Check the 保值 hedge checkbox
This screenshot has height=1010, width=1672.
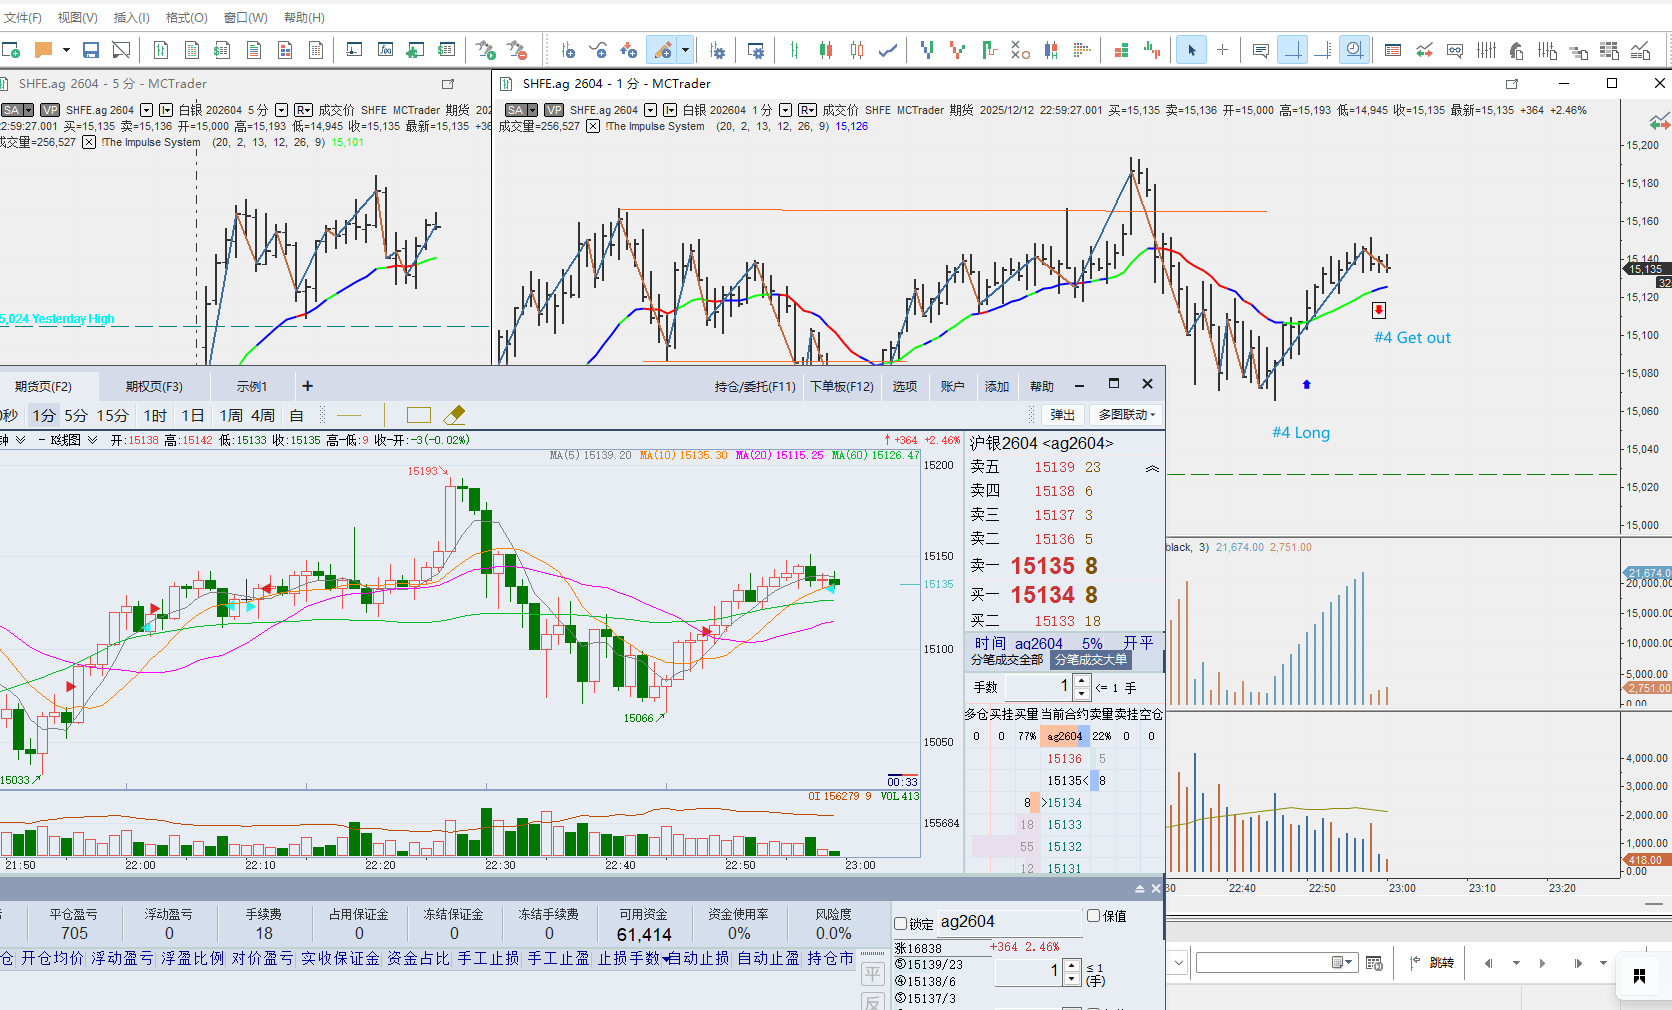click(1093, 916)
